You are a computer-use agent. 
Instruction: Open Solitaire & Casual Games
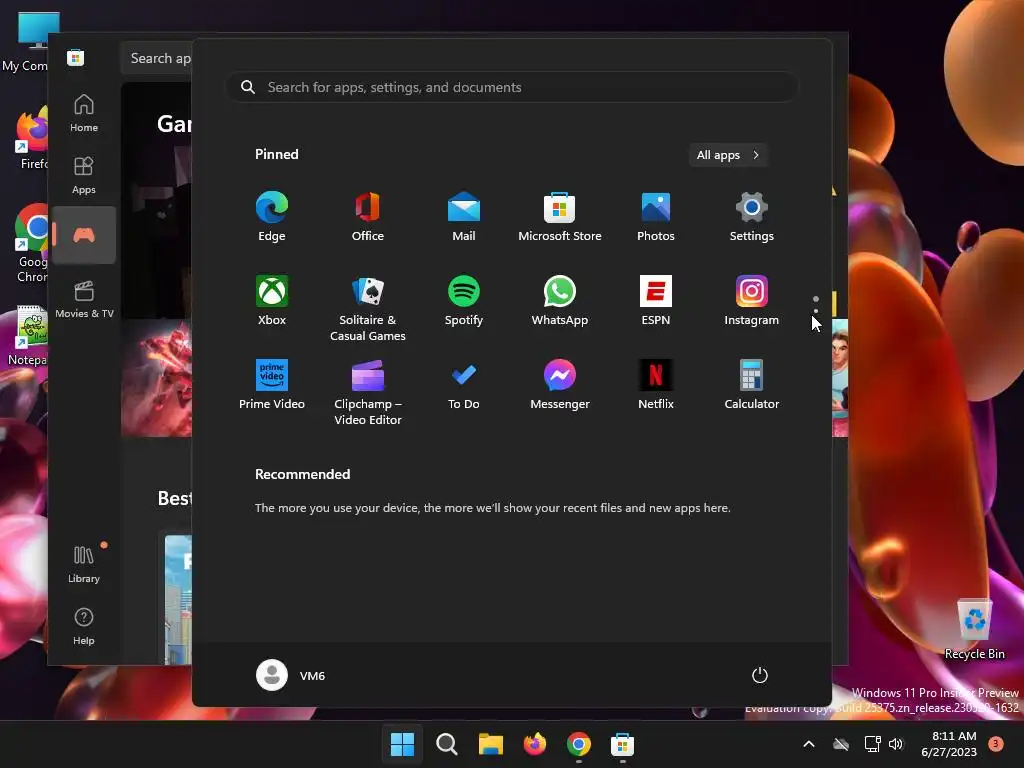368,308
